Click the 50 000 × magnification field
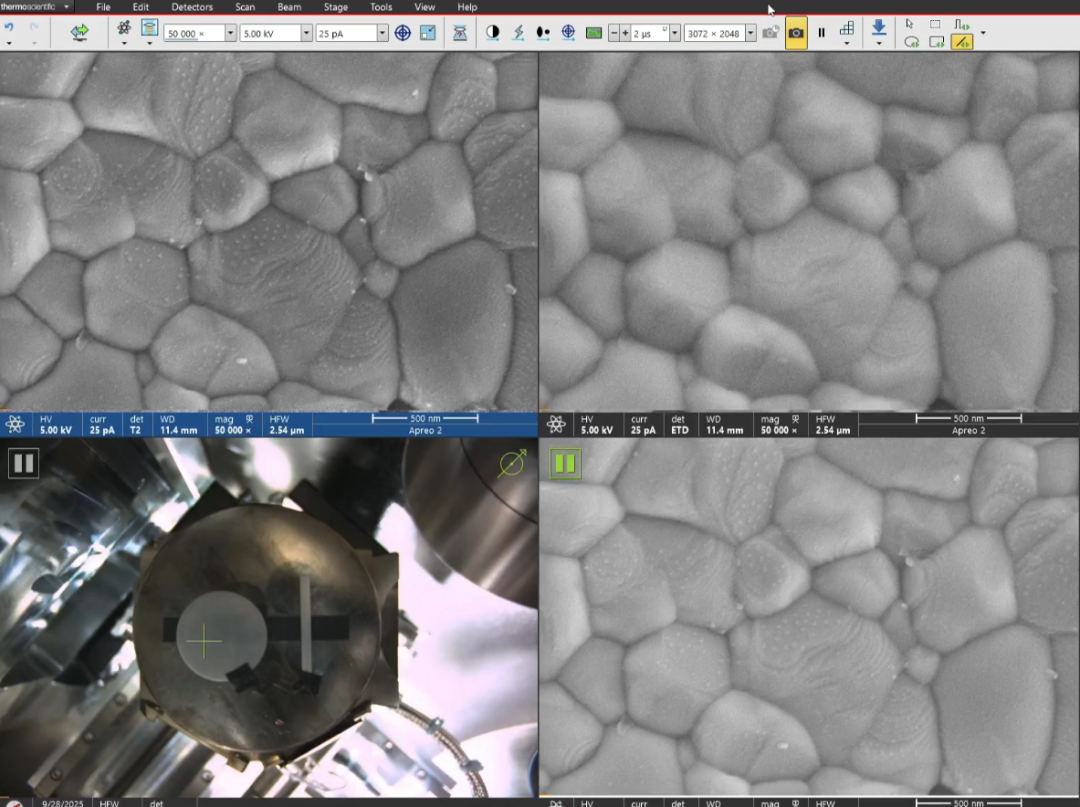The image size is (1080, 807). (x=194, y=33)
